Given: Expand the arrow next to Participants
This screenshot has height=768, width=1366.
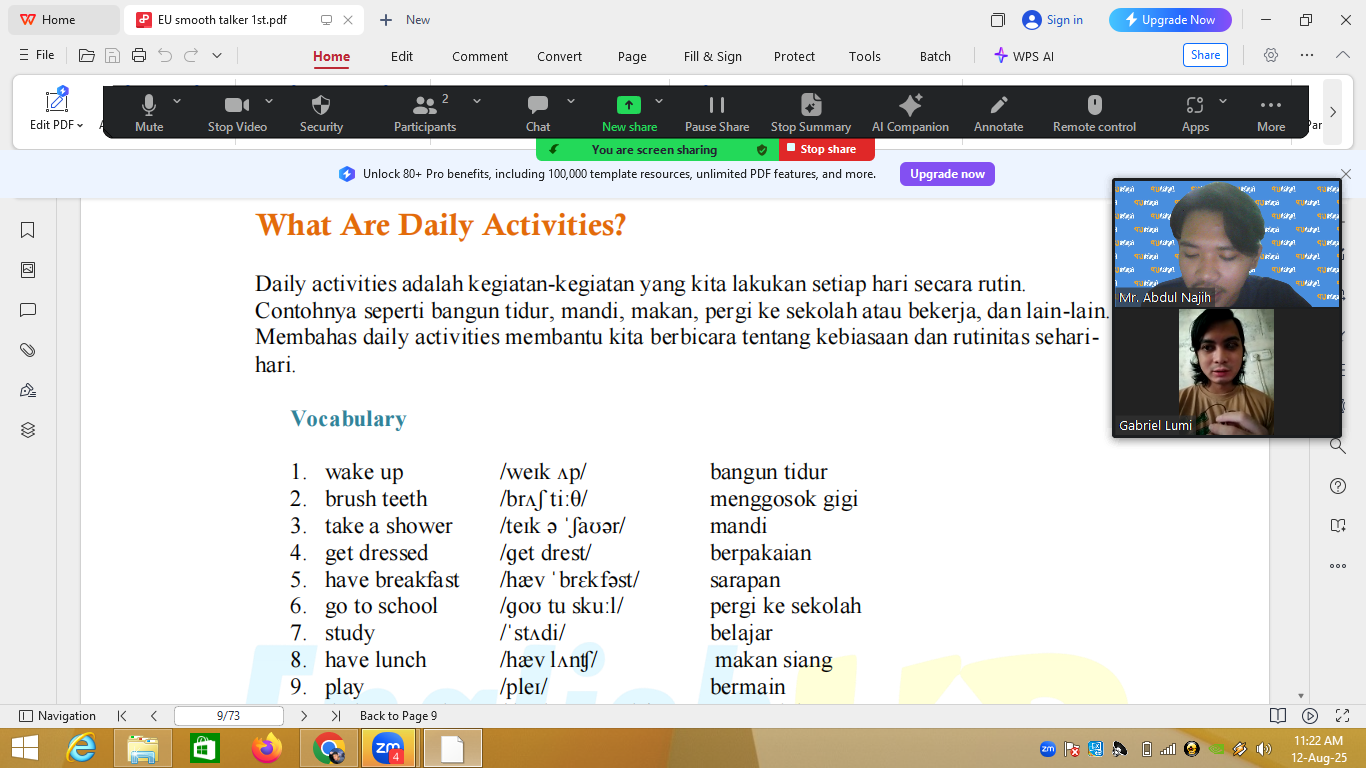Looking at the screenshot, I should click(477, 101).
